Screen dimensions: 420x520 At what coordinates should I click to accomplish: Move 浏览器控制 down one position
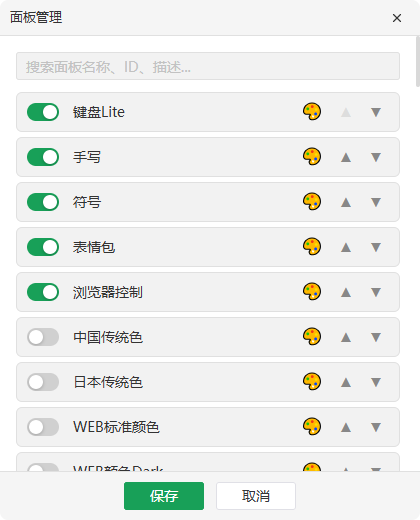pyautogui.click(x=376, y=292)
